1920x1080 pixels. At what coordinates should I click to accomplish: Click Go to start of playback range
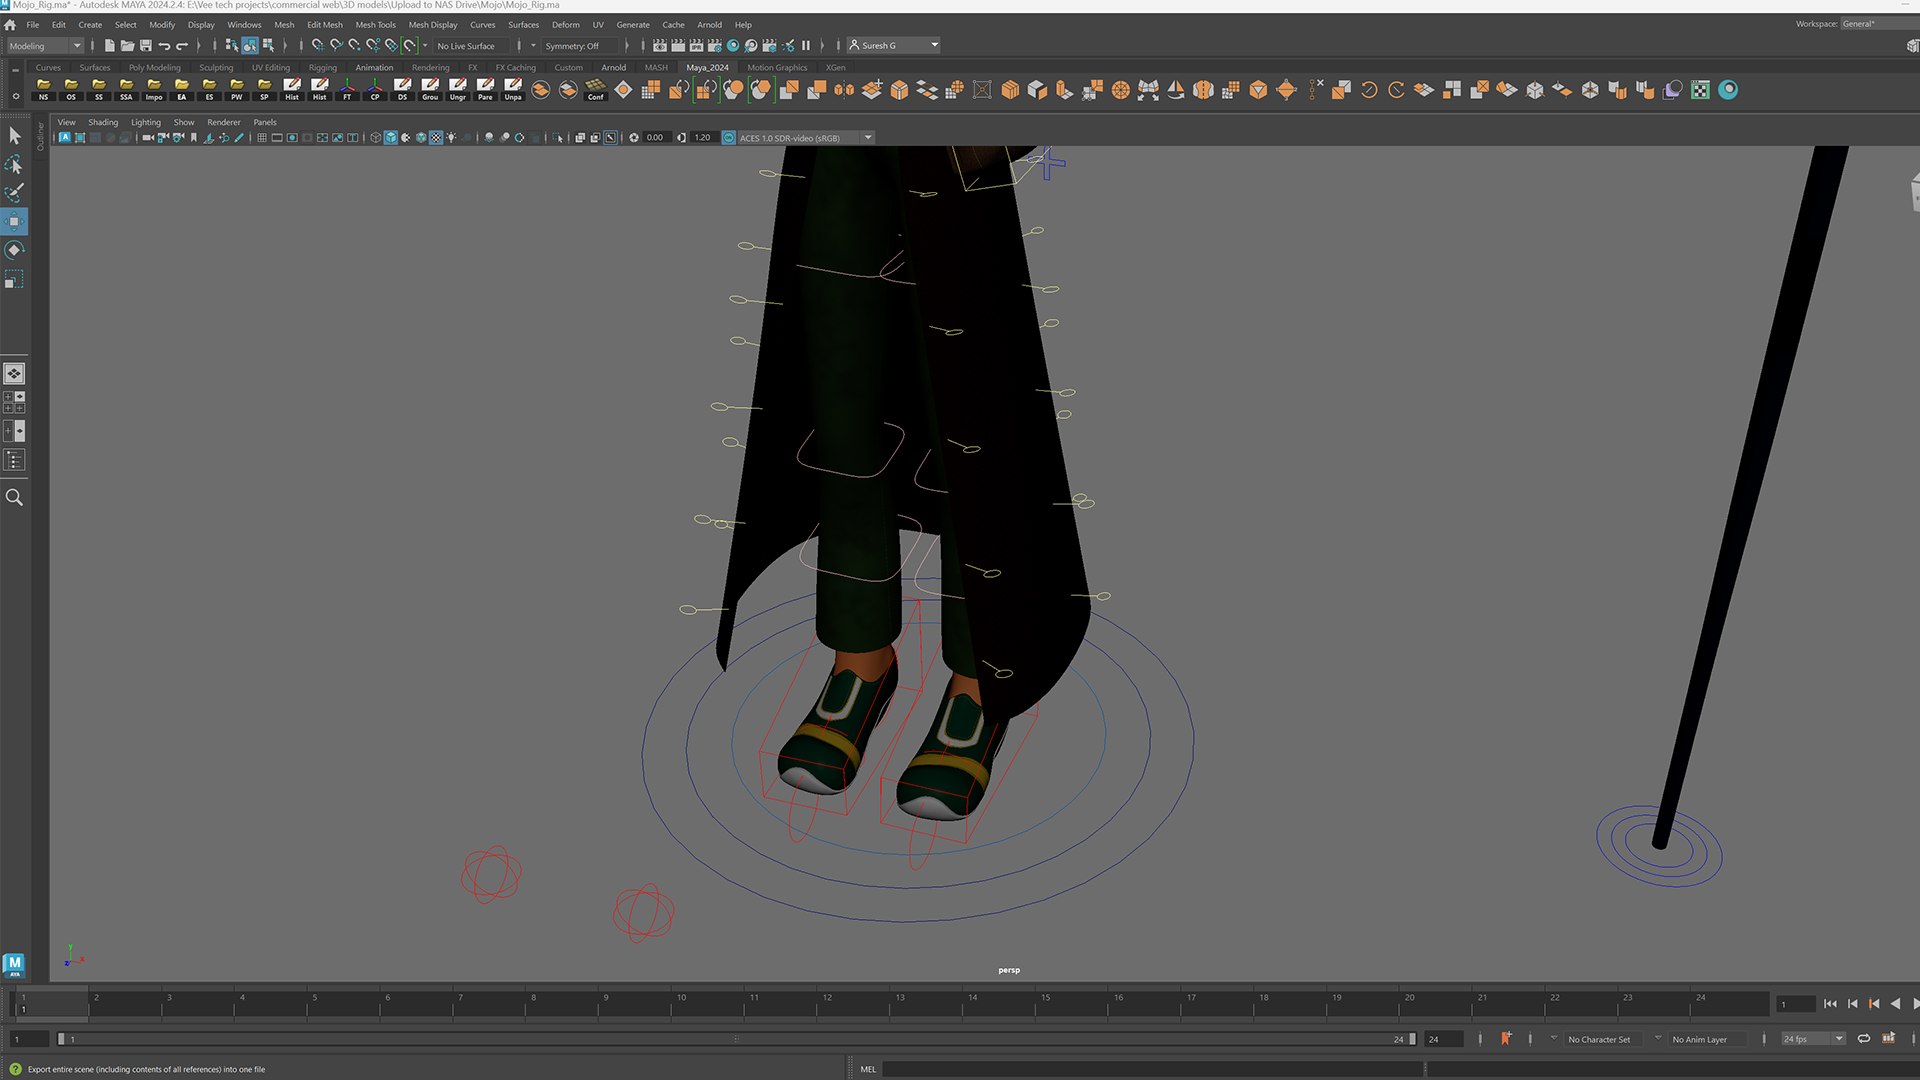click(x=1830, y=1004)
